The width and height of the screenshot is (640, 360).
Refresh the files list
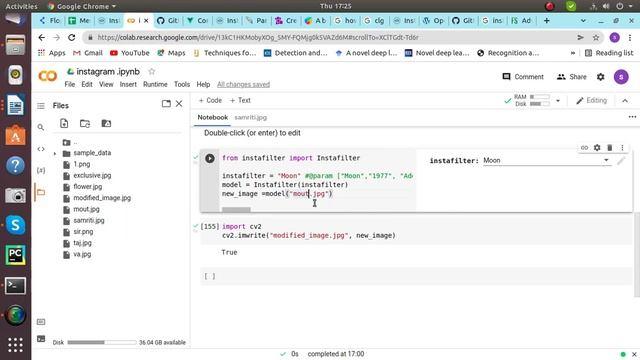tap(85, 123)
